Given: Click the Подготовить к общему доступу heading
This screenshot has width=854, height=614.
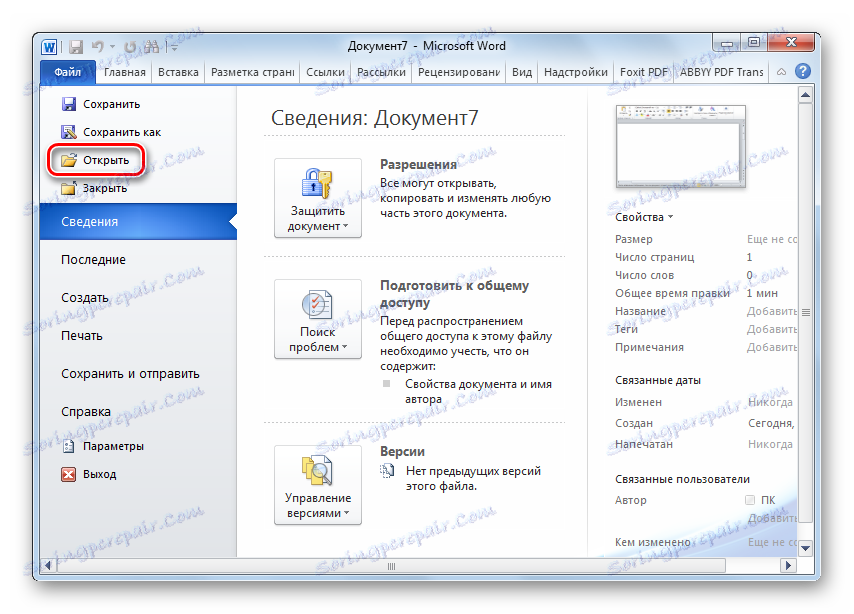Looking at the screenshot, I should [454, 294].
